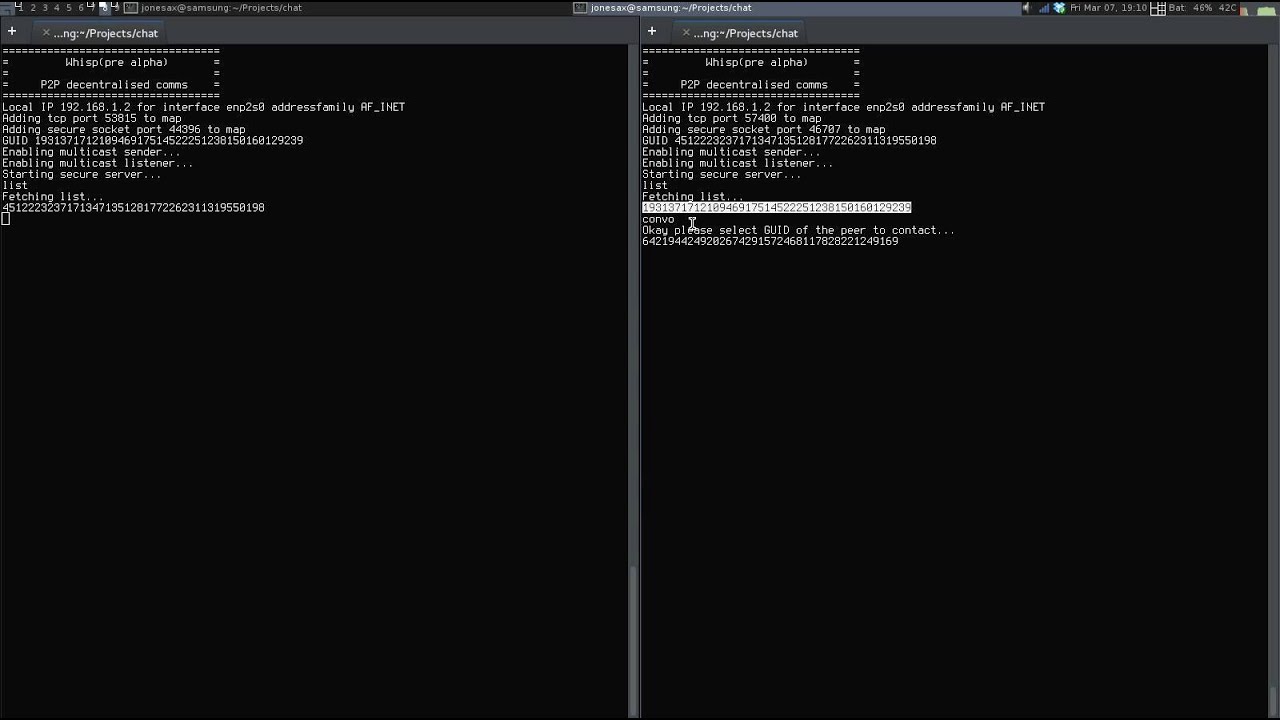Click 'Local IP 192.168.1.2' line in left terminal
This screenshot has height=720, width=1280.
[203, 107]
